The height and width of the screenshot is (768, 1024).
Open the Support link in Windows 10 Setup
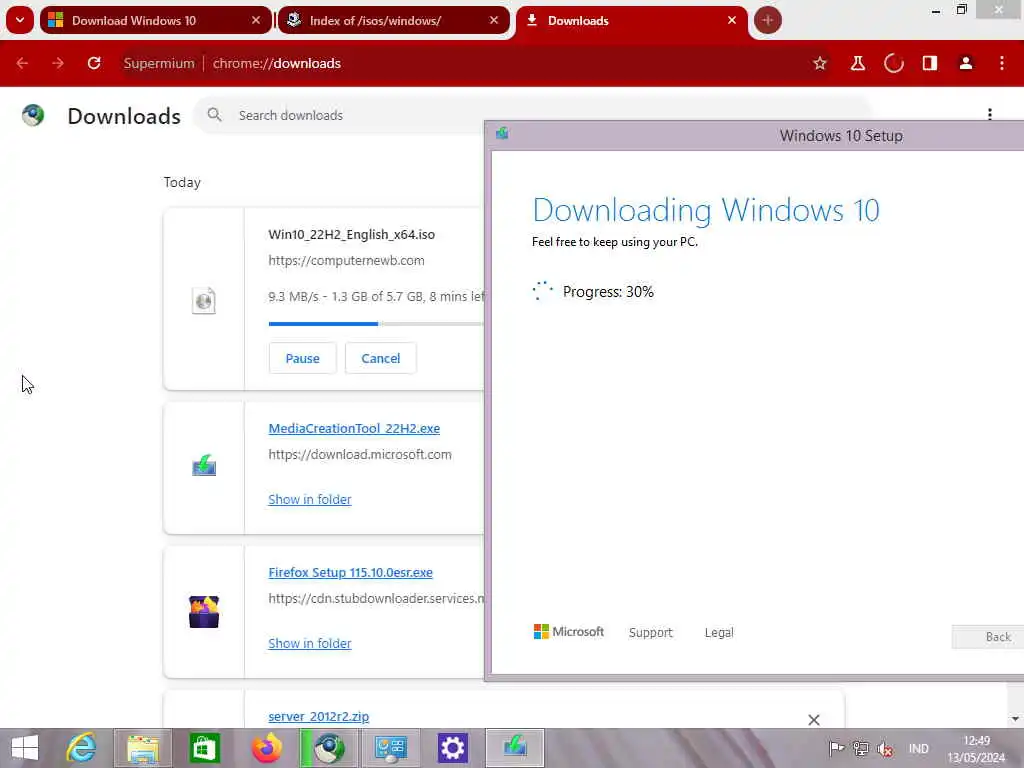[650, 633]
